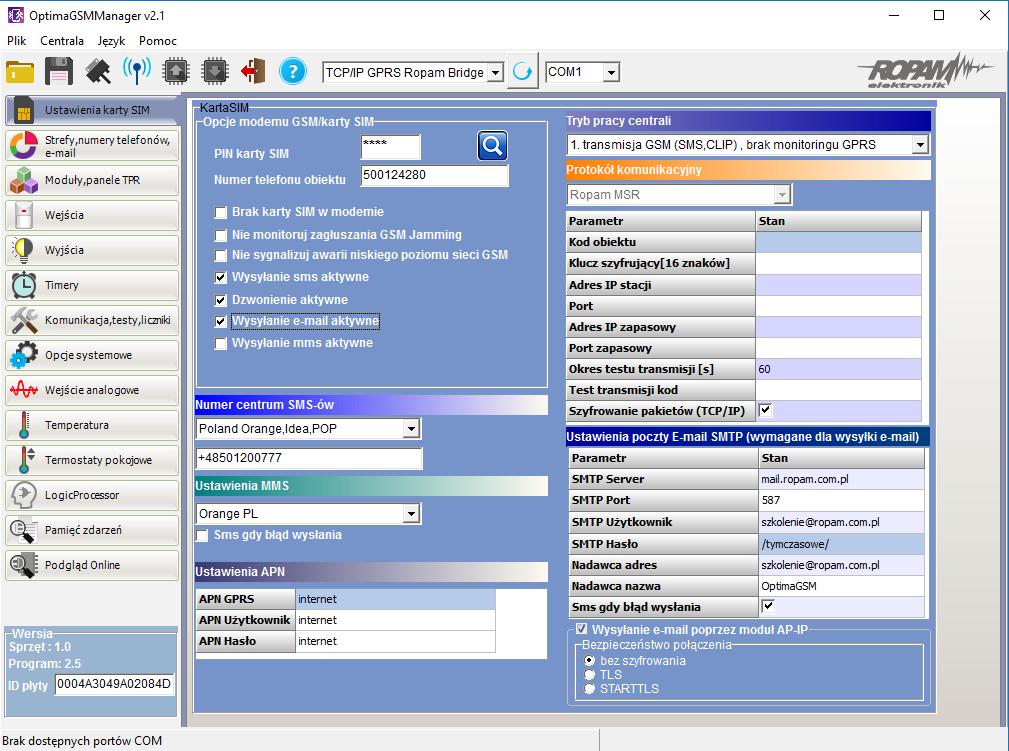This screenshot has height=751, width=1009.
Task: Toggle Wysyłanie e-mail aktywne checkbox
Action: pos(221,321)
